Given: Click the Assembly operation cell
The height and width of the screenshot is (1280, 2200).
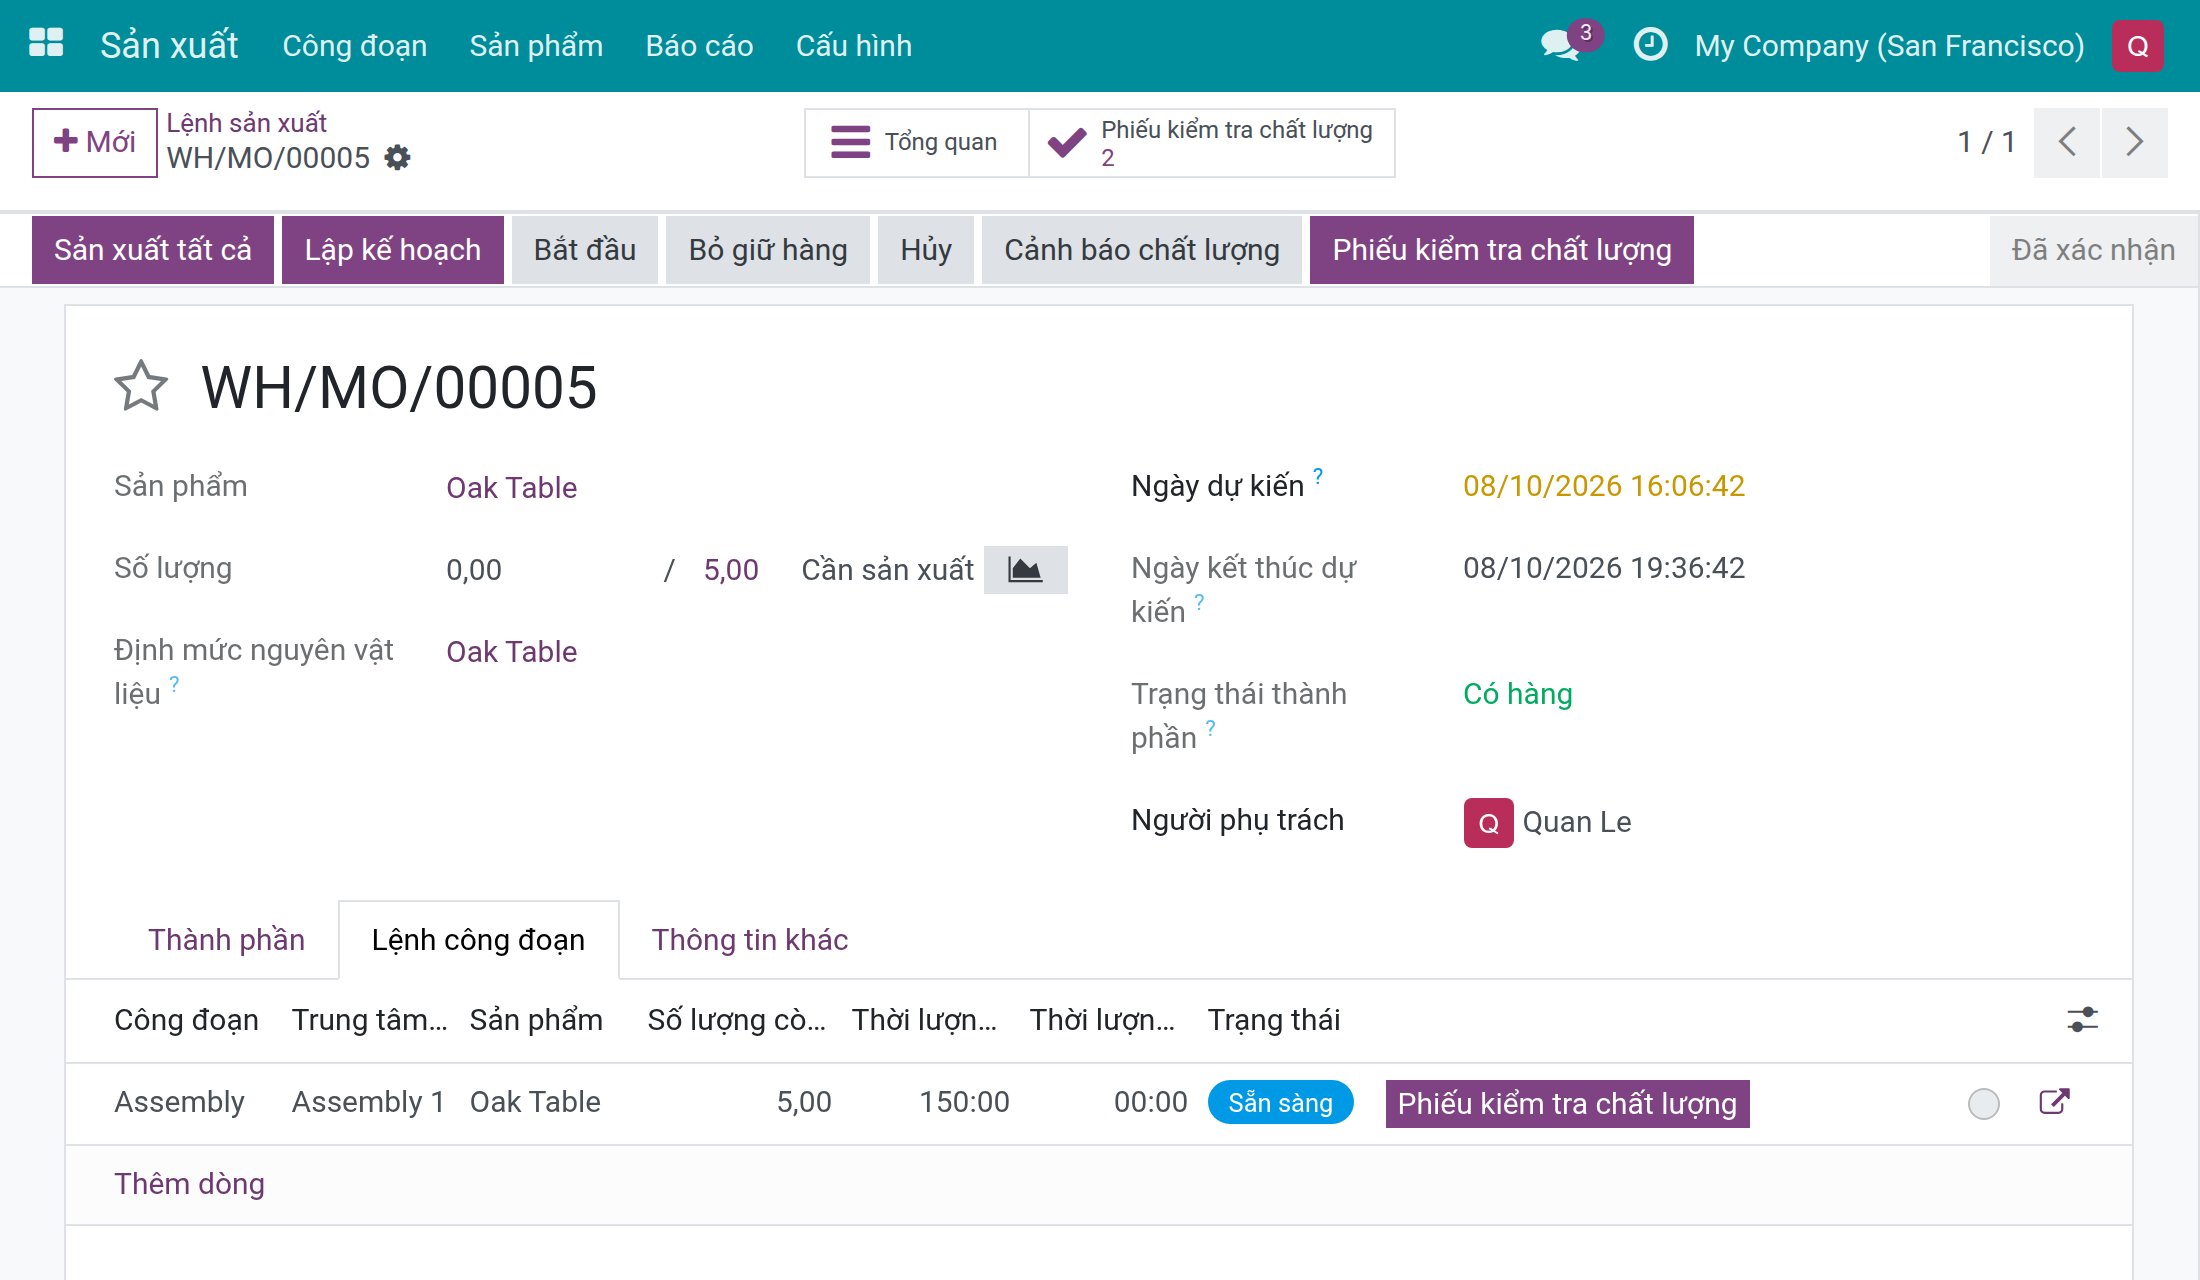Looking at the screenshot, I should [179, 1102].
